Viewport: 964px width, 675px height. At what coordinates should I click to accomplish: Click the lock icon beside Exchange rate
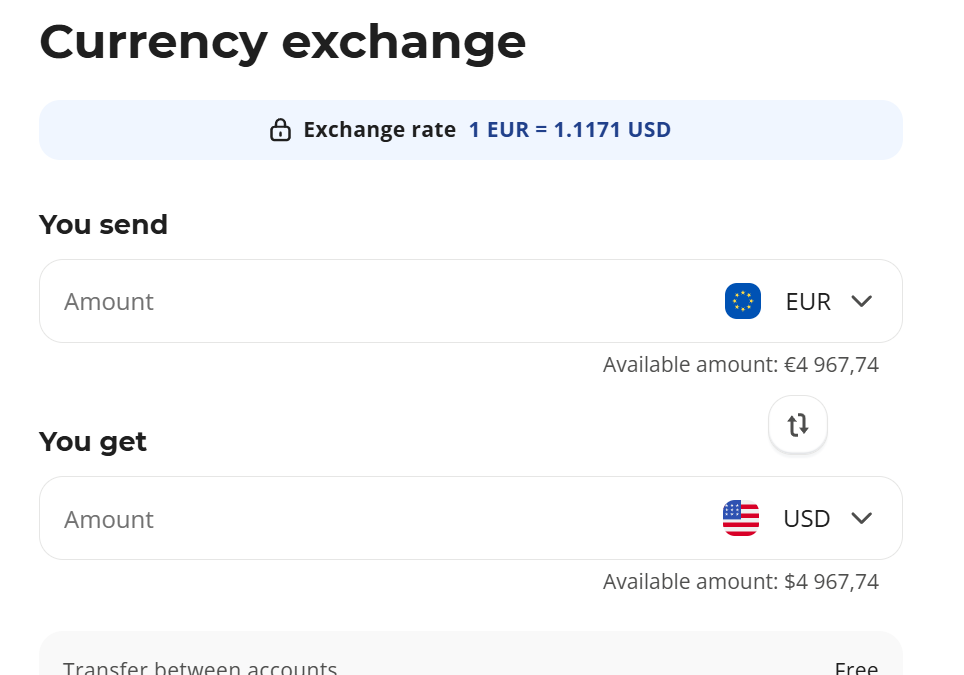point(280,130)
